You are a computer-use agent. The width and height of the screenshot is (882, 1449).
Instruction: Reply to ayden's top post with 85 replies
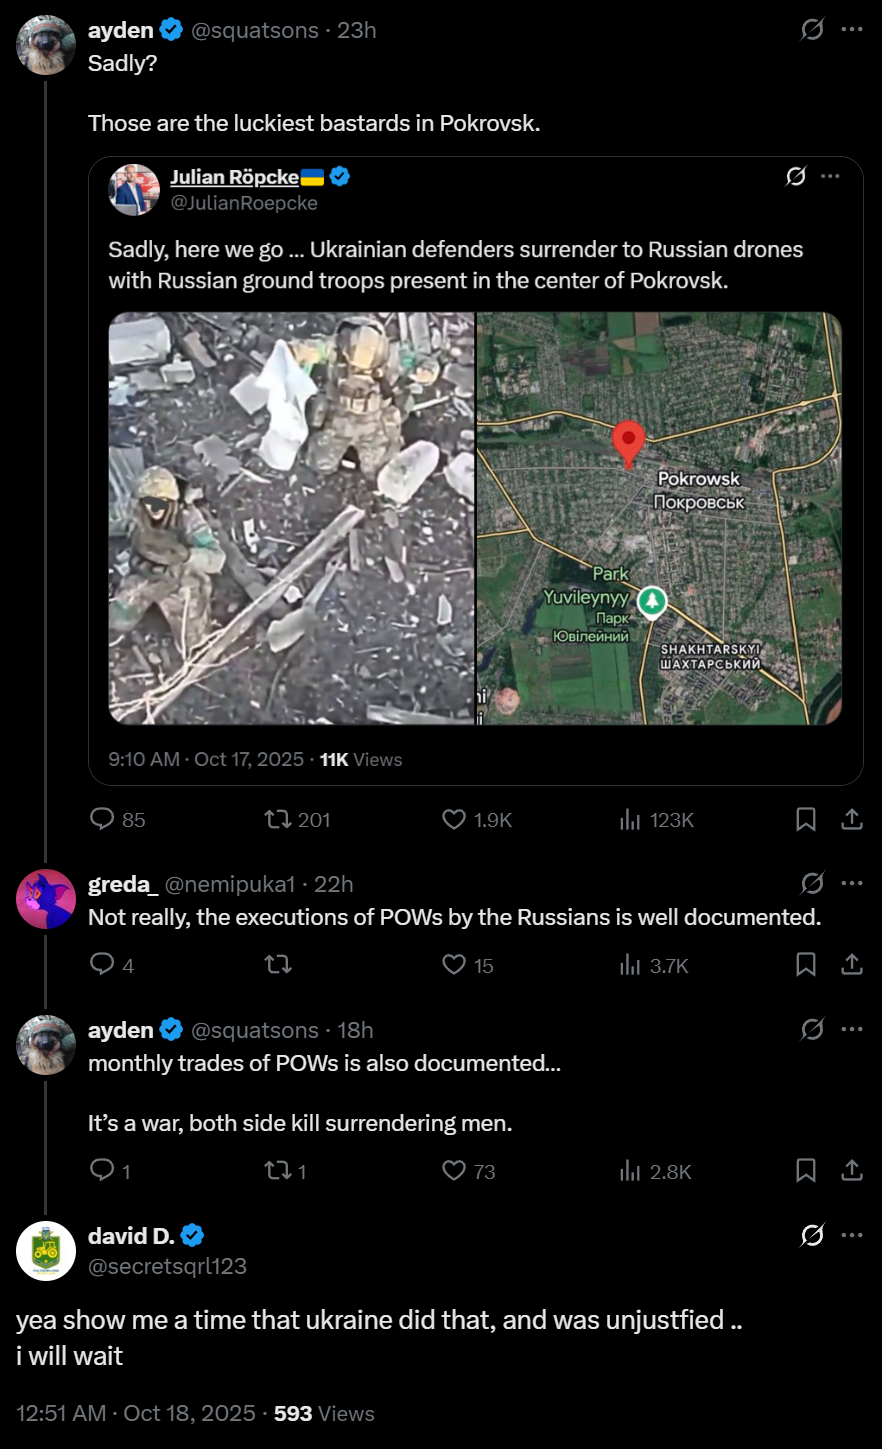(x=118, y=820)
